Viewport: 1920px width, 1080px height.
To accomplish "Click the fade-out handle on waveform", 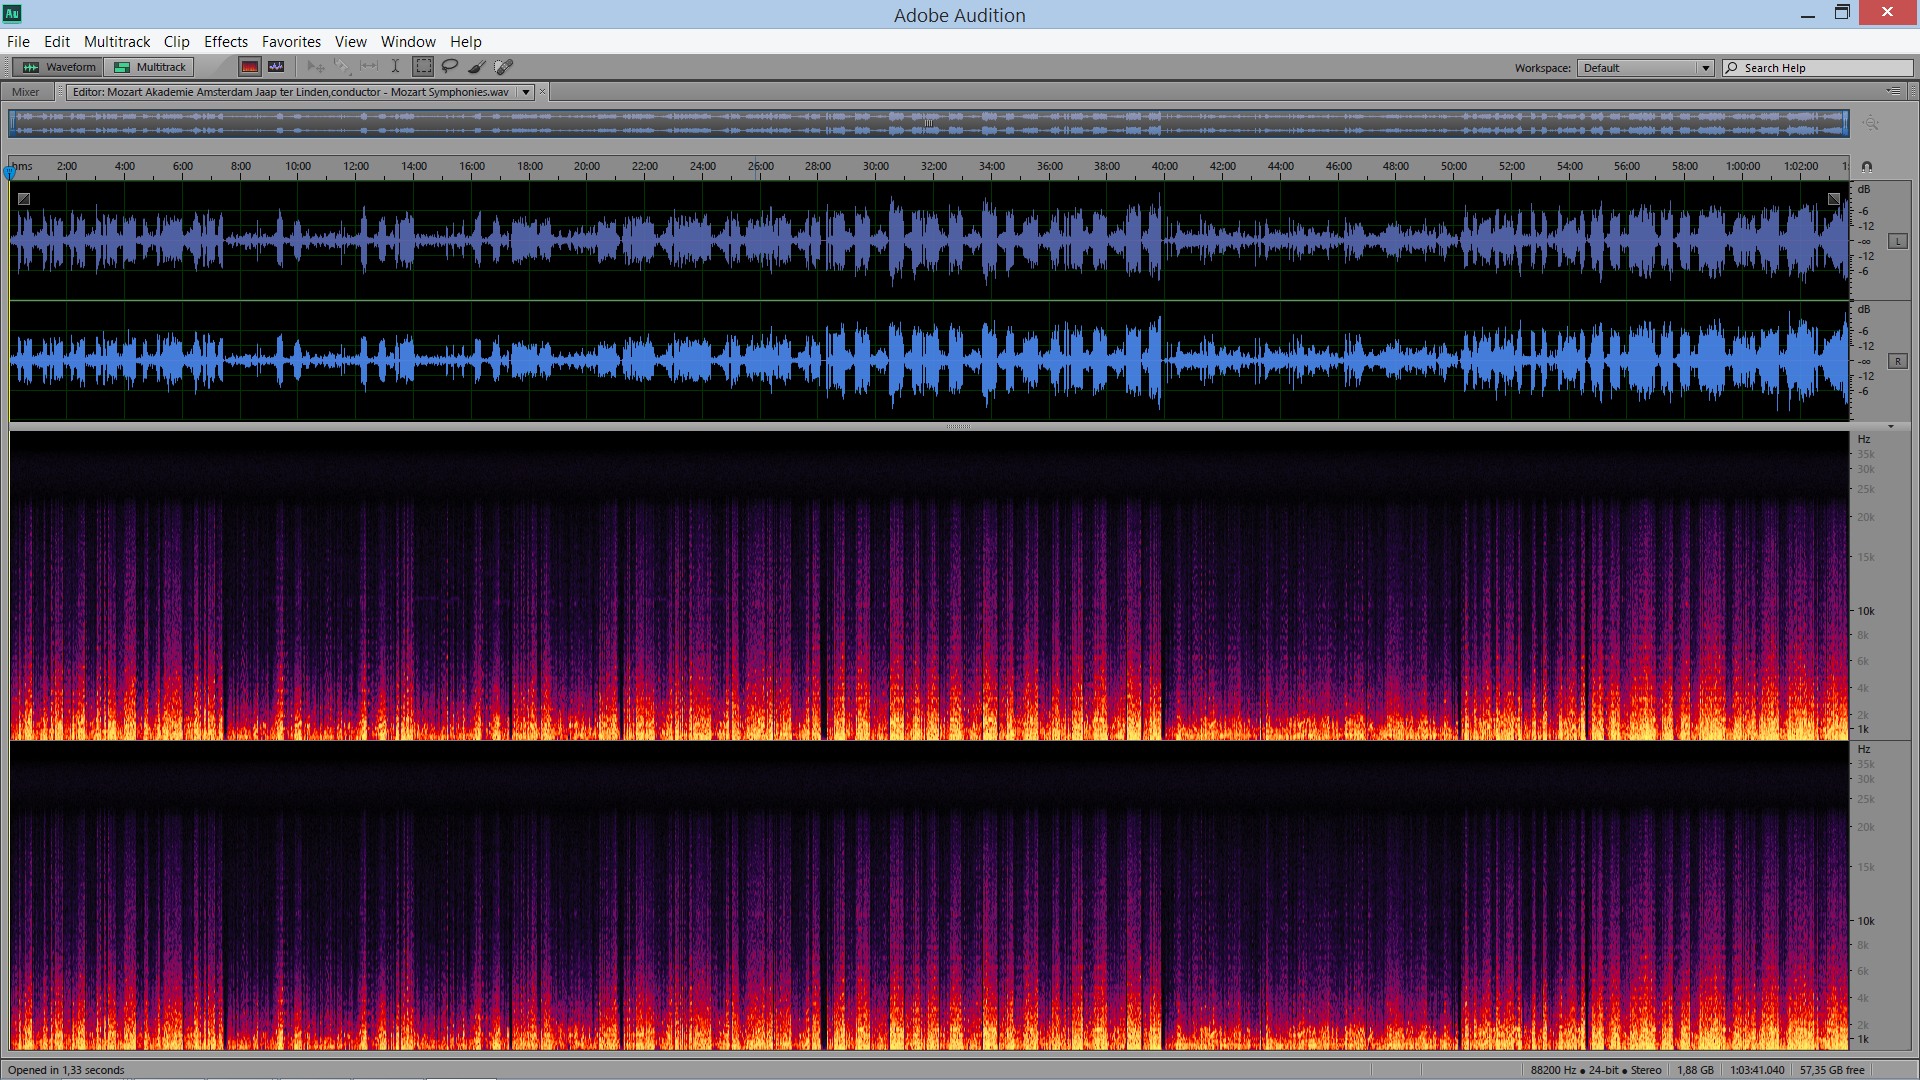I will pos(1834,199).
